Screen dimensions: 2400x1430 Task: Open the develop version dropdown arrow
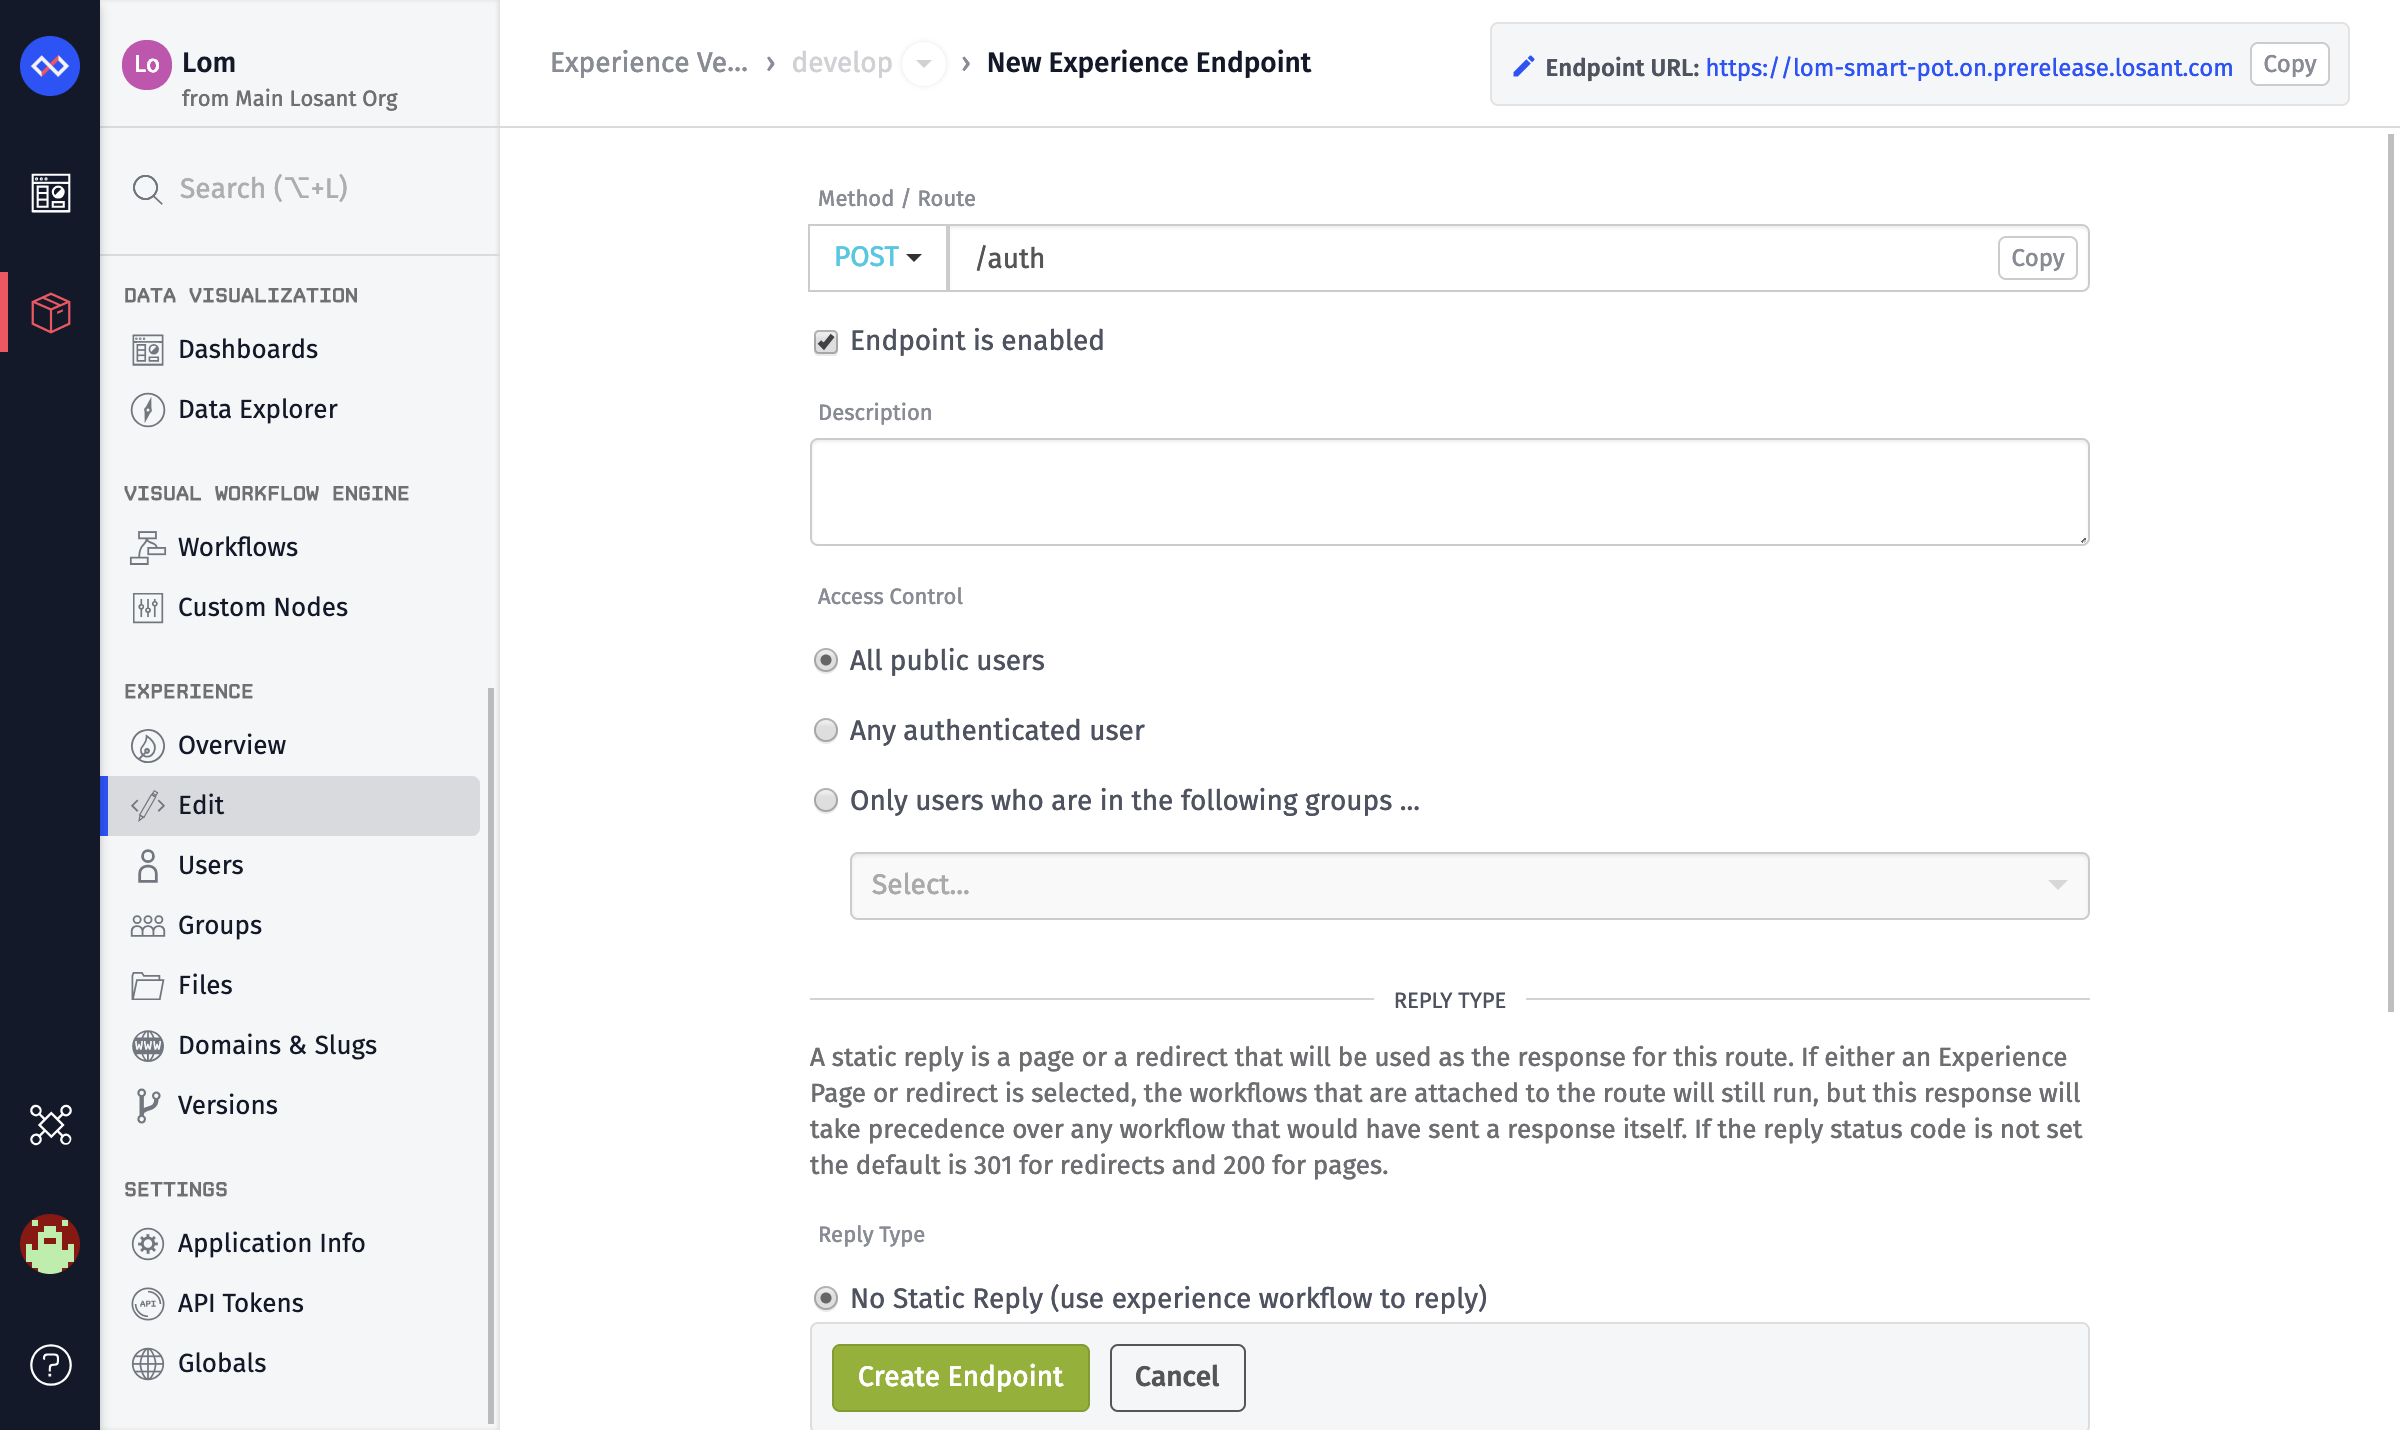924,64
